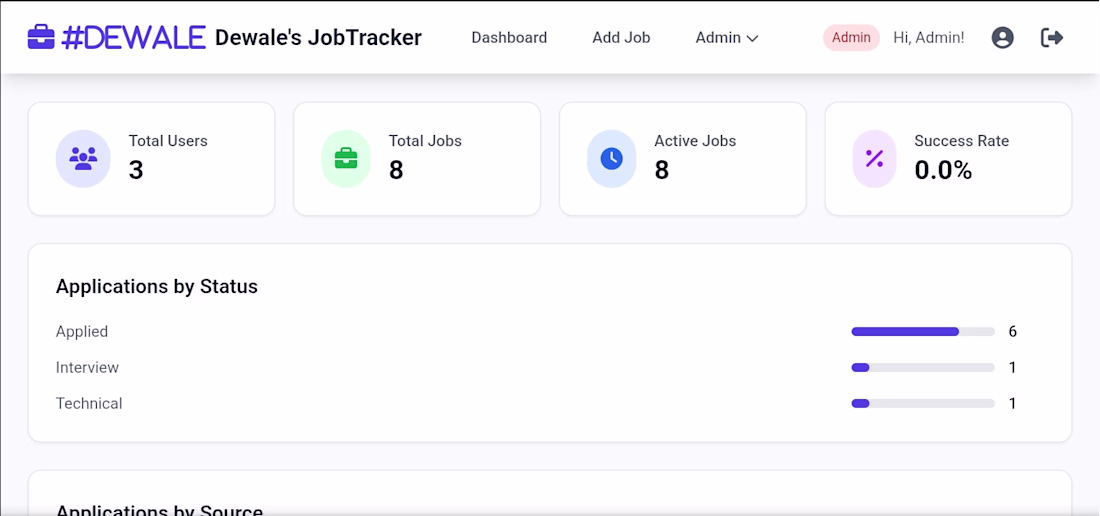Screen dimensions: 1100x516
Task: Click the 0.0% success rate value
Action: 944,170
